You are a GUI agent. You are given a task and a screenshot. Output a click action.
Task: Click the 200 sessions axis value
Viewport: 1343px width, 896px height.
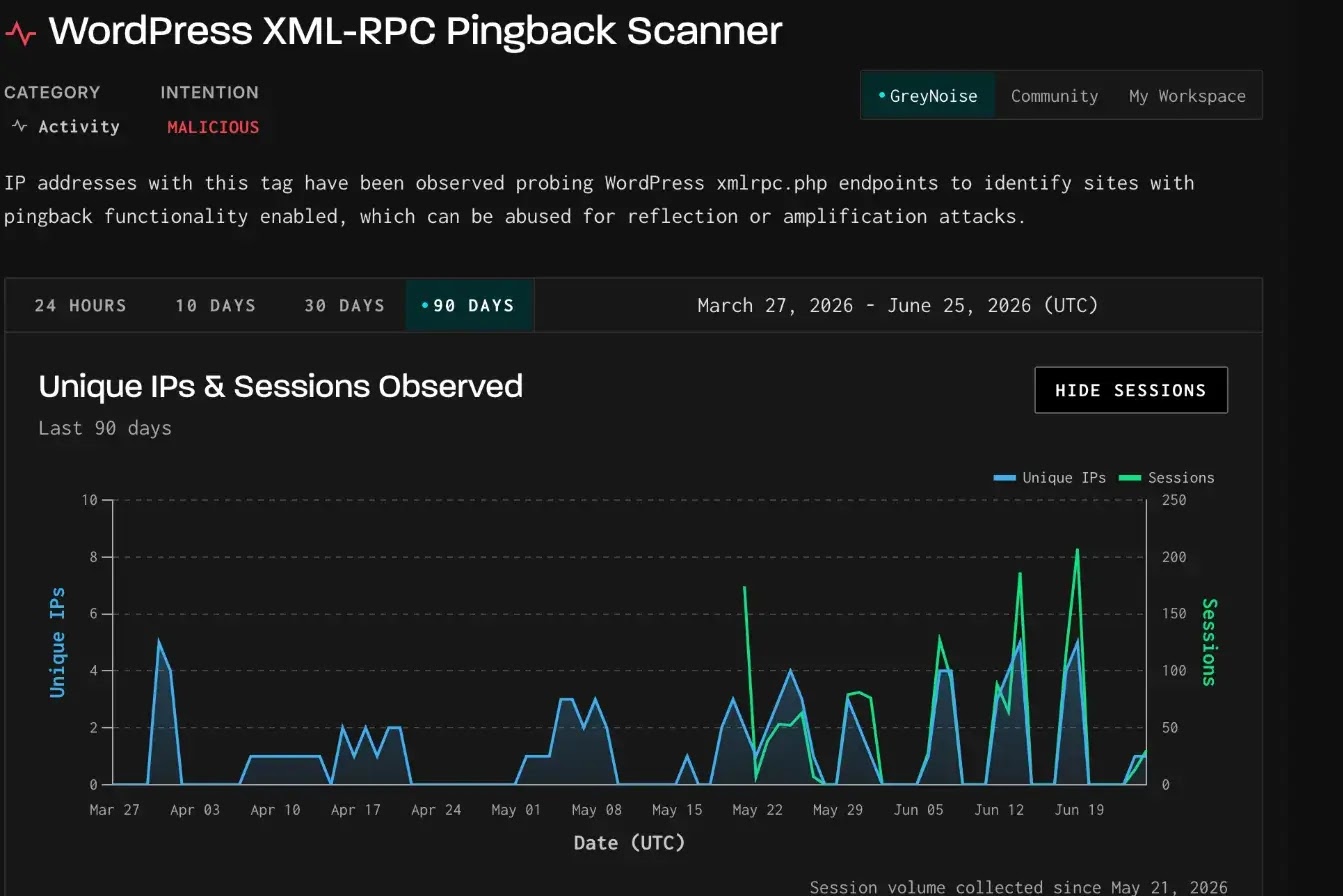pos(1175,557)
